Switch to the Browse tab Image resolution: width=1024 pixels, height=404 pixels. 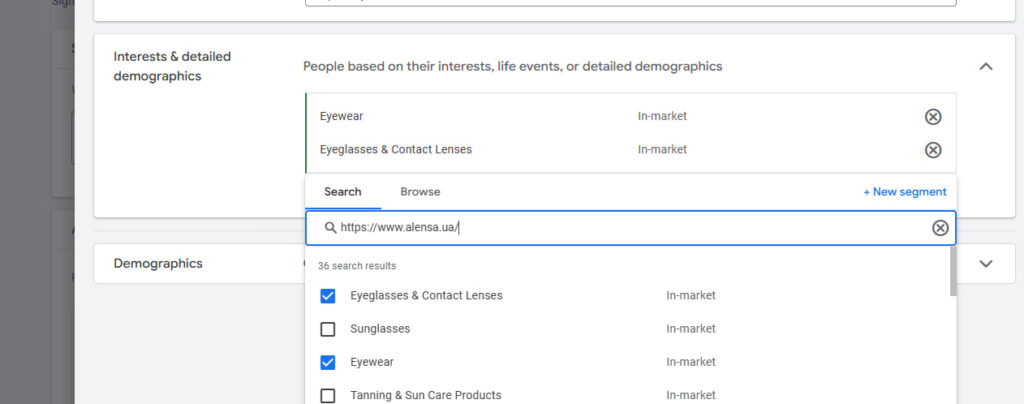pos(420,192)
